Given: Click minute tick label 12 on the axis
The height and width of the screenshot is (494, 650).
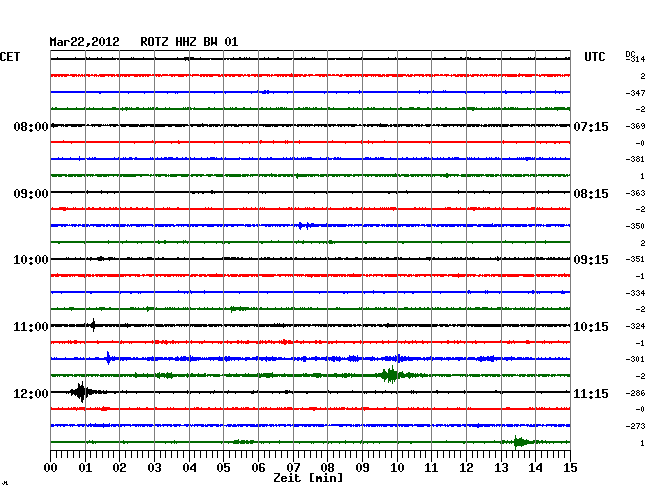Looking at the screenshot, I should [x=466, y=467].
